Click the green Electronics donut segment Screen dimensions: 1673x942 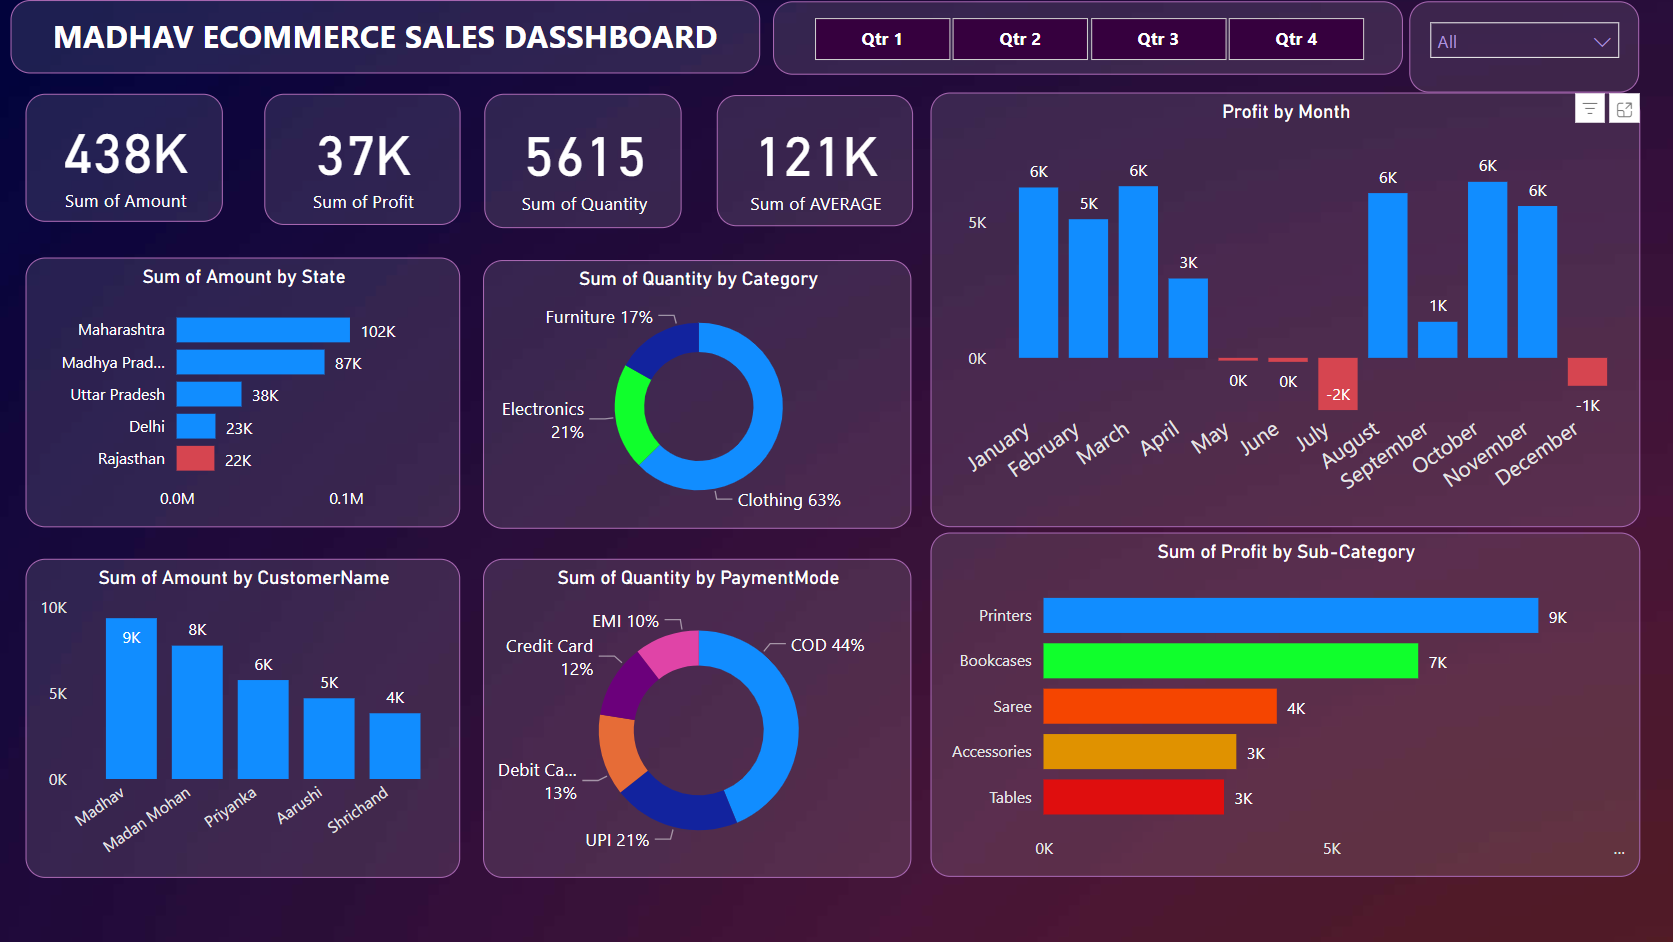pos(630,413)
